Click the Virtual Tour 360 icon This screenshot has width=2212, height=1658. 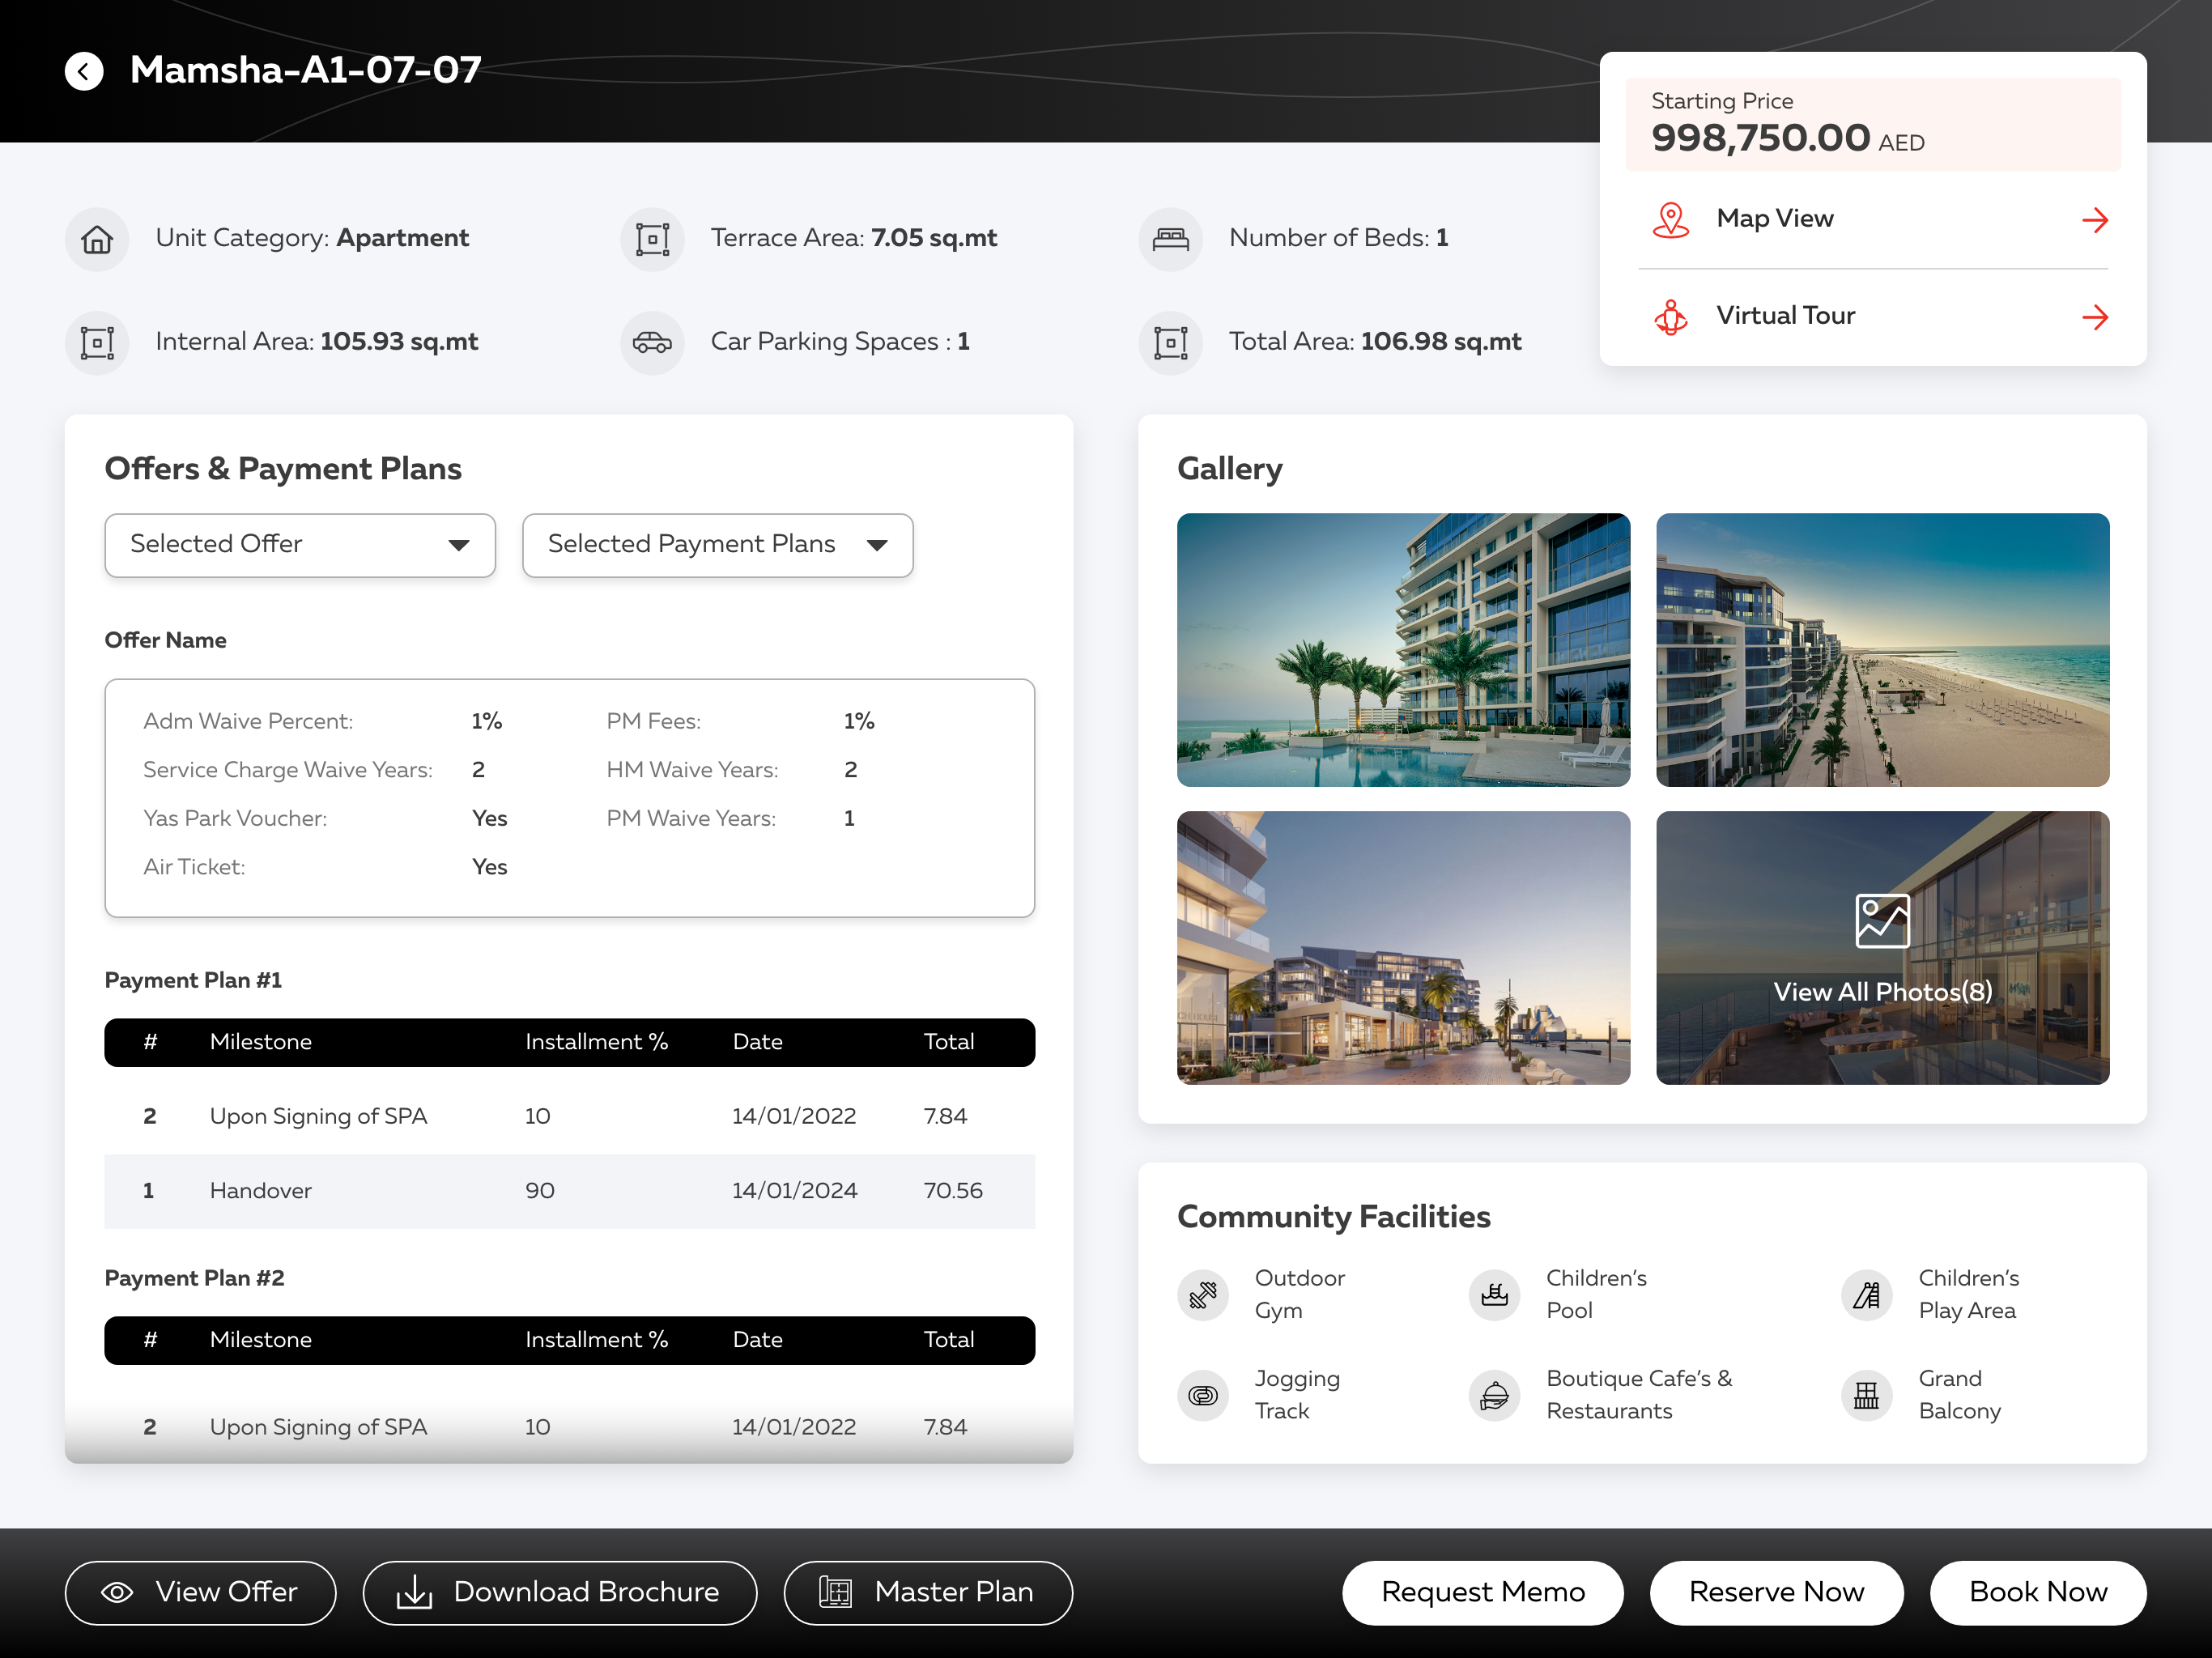pyautogui.click(x=1670, y=317)
